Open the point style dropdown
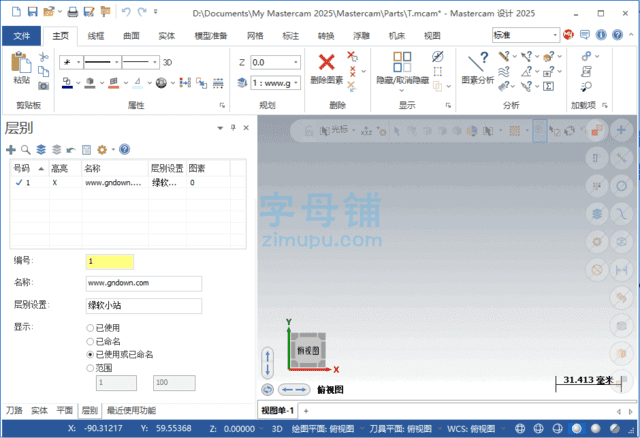Screen dimensions: 640x438 [x=78, y=62]
